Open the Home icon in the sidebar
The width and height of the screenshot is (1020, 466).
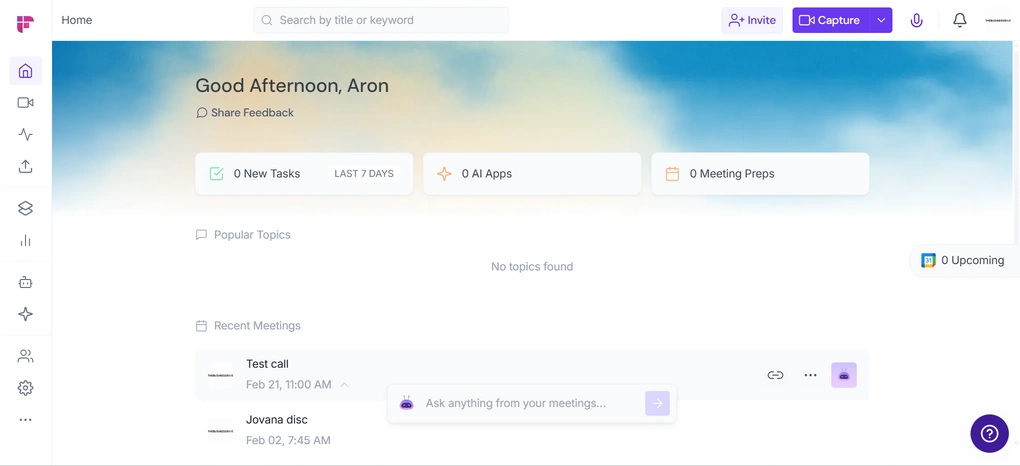[25, 70]
